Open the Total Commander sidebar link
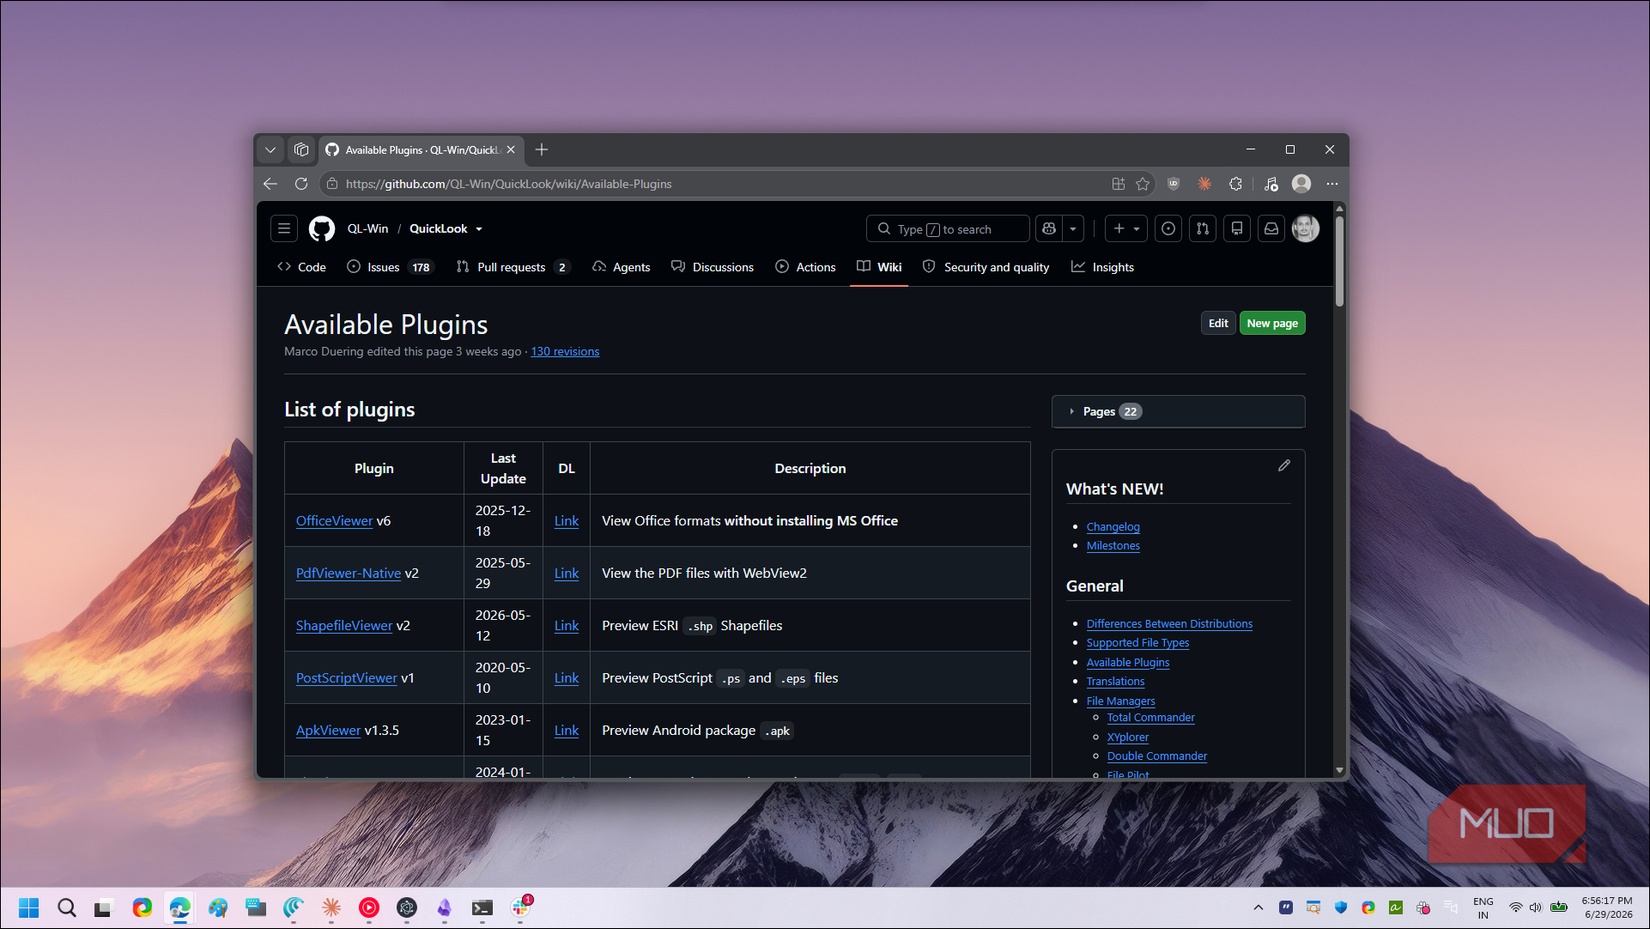The width and height of the screenshot is (1650, 929). coord(1150,718)
